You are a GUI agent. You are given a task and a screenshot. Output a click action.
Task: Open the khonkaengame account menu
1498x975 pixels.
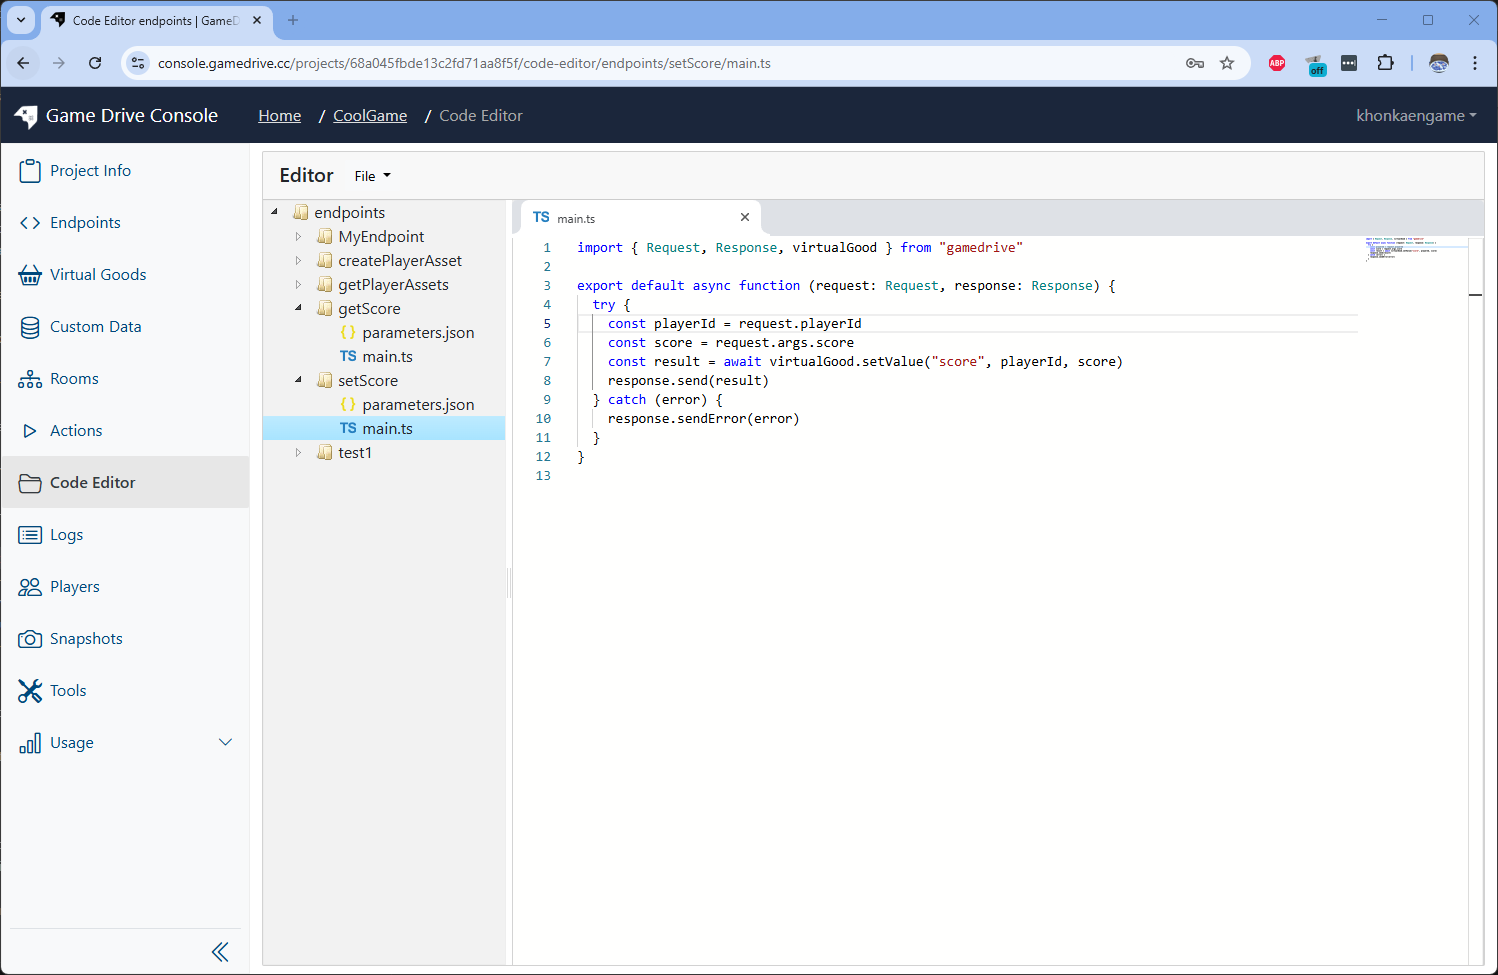[x=1415, y=115]
